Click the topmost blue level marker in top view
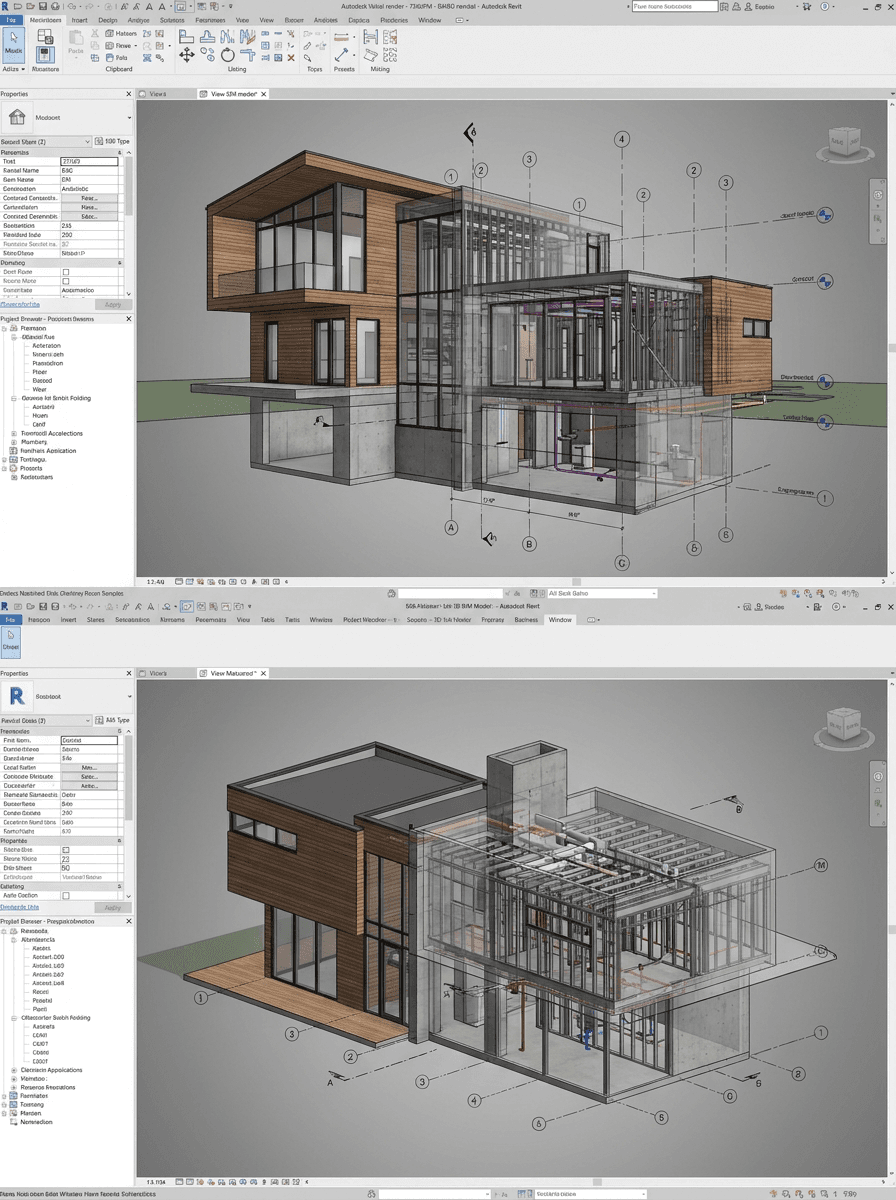 point(825,214)
